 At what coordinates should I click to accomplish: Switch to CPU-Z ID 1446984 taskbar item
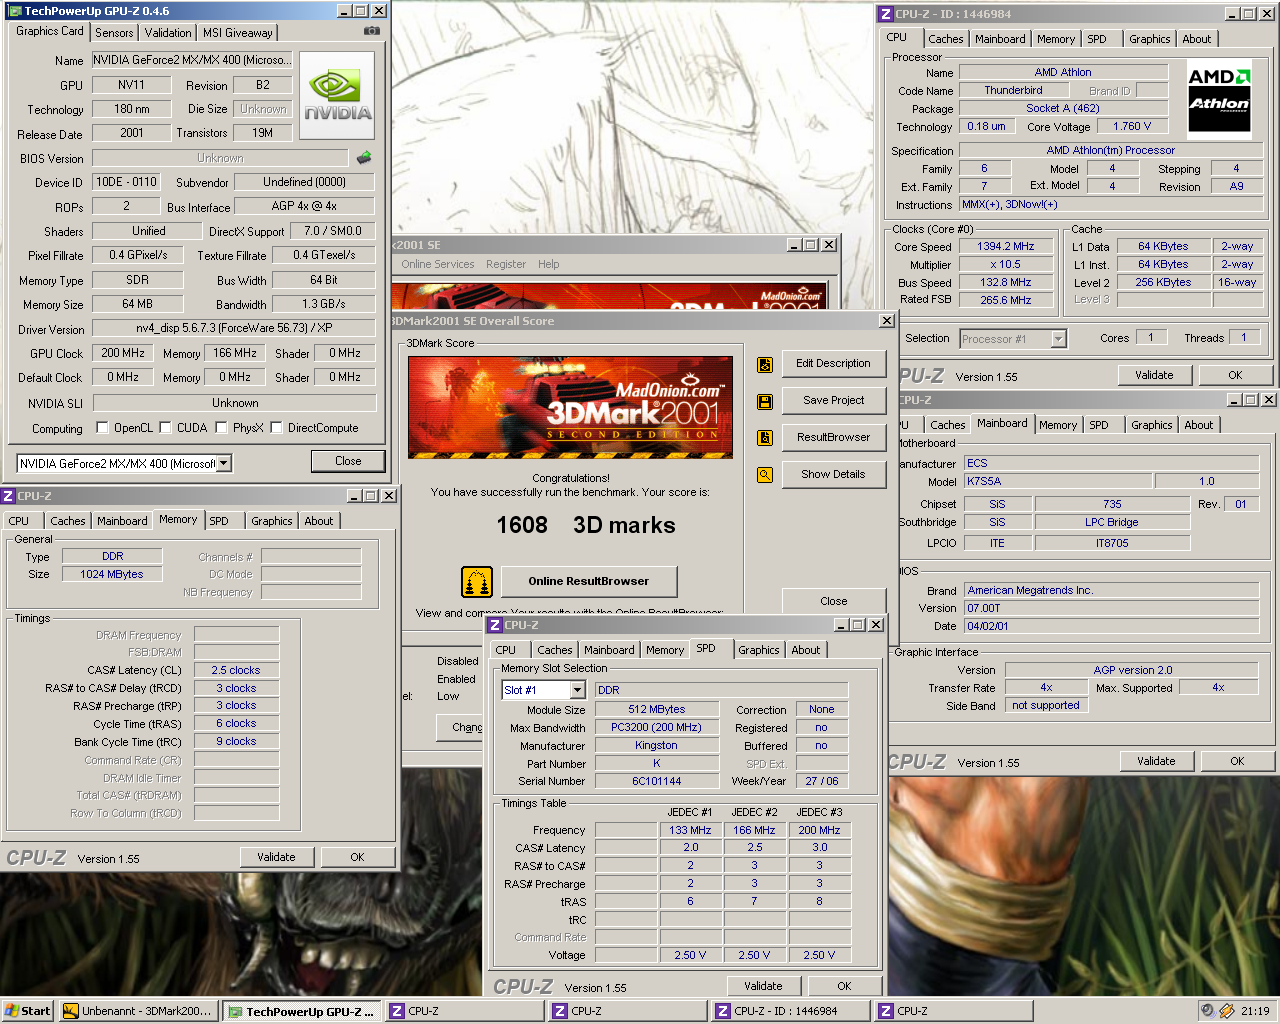pyautogui.click(x=790, y=1011)
